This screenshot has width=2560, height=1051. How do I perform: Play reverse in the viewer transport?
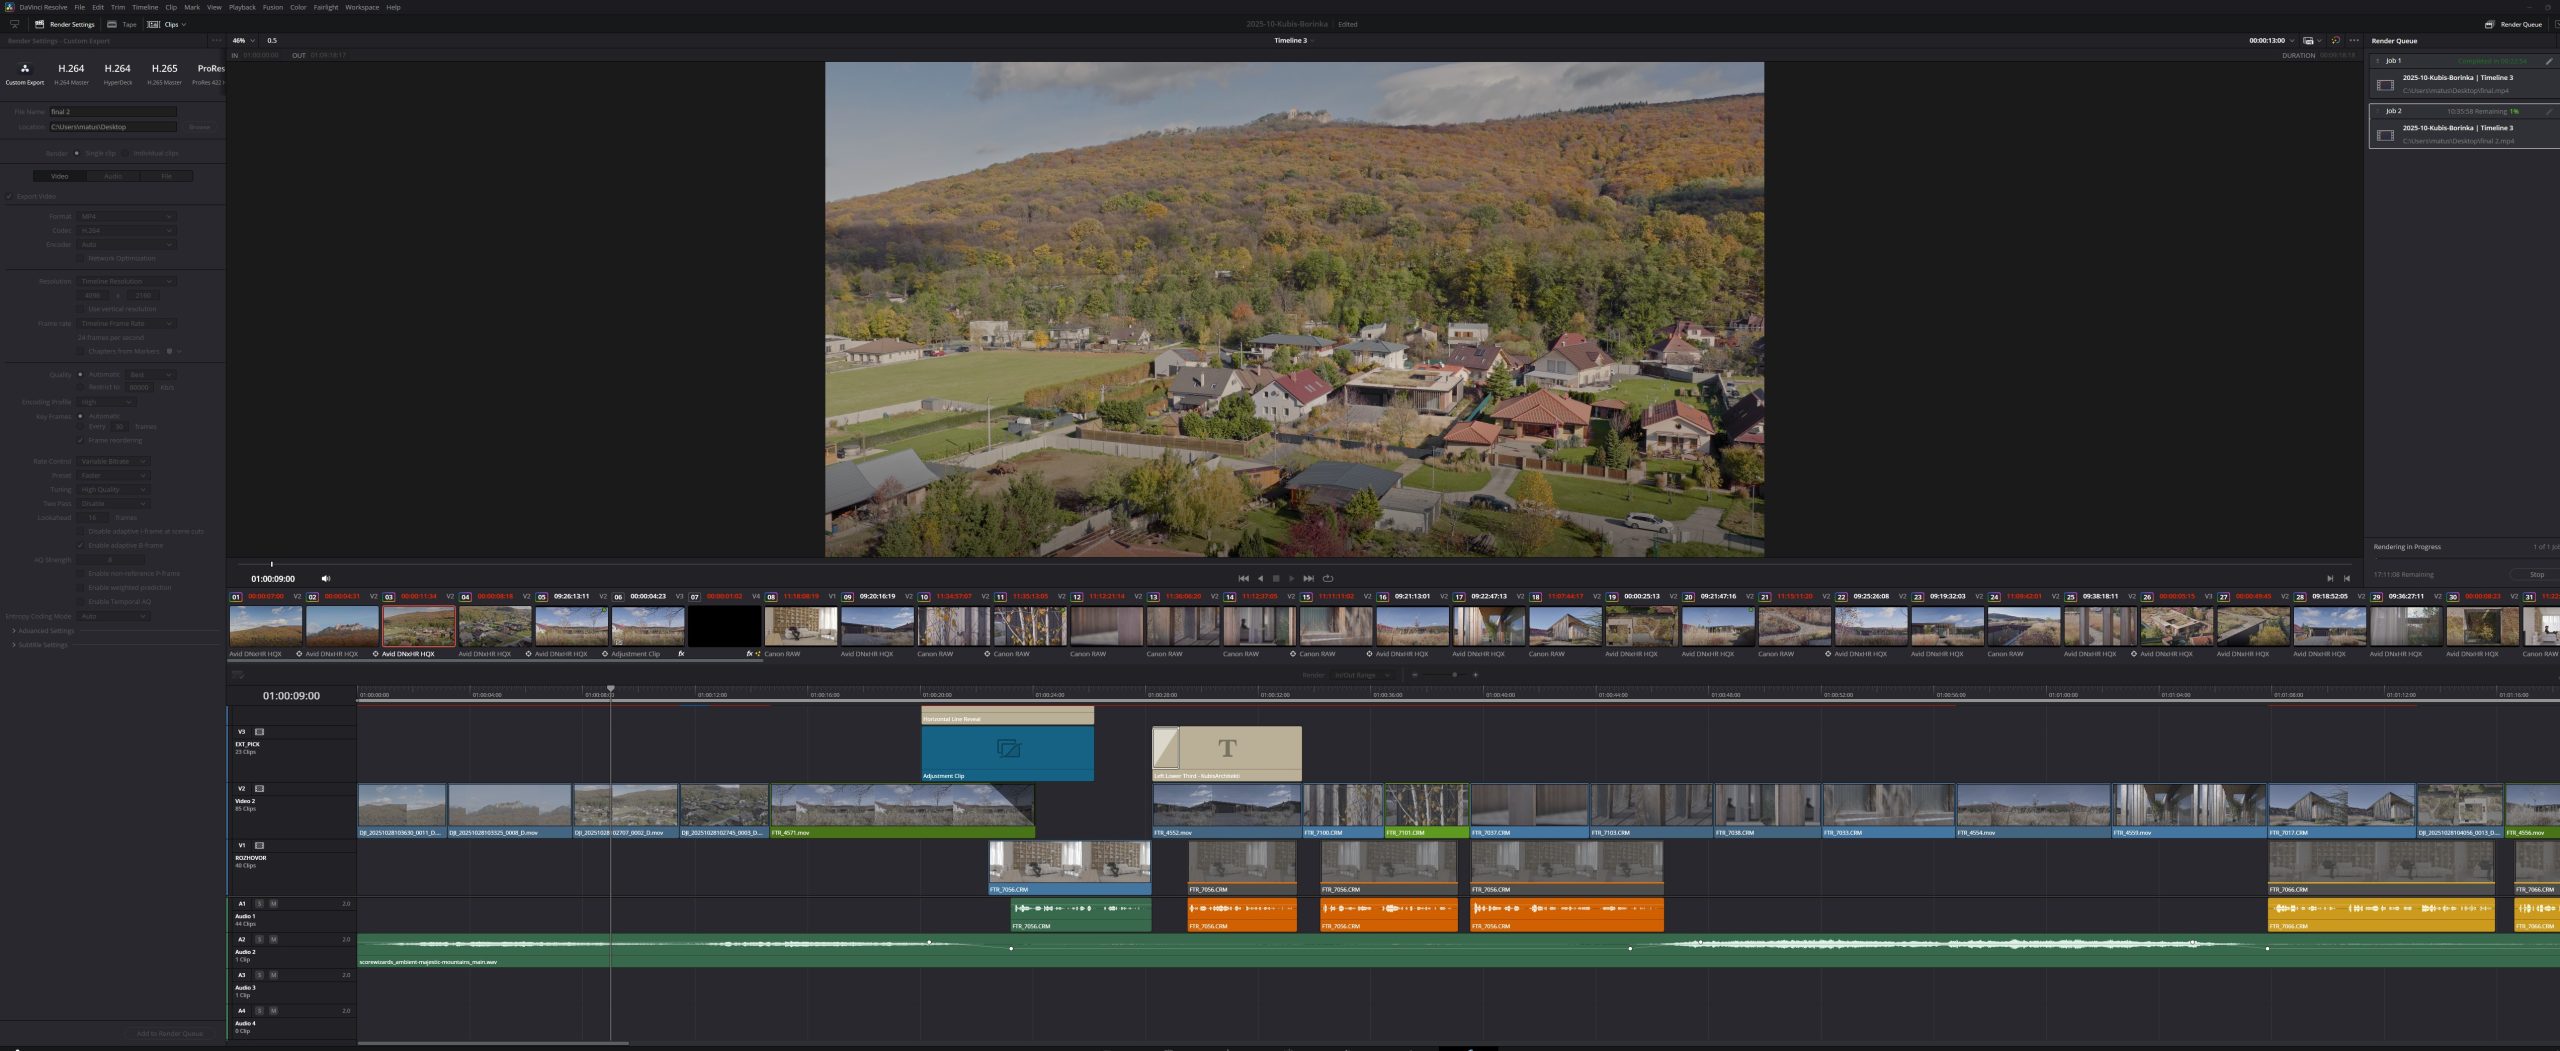pyautogui.click(x=1260, y=578)
